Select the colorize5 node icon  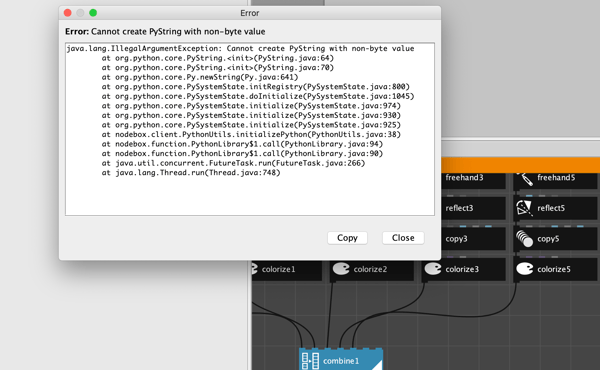tap(525, 269)
